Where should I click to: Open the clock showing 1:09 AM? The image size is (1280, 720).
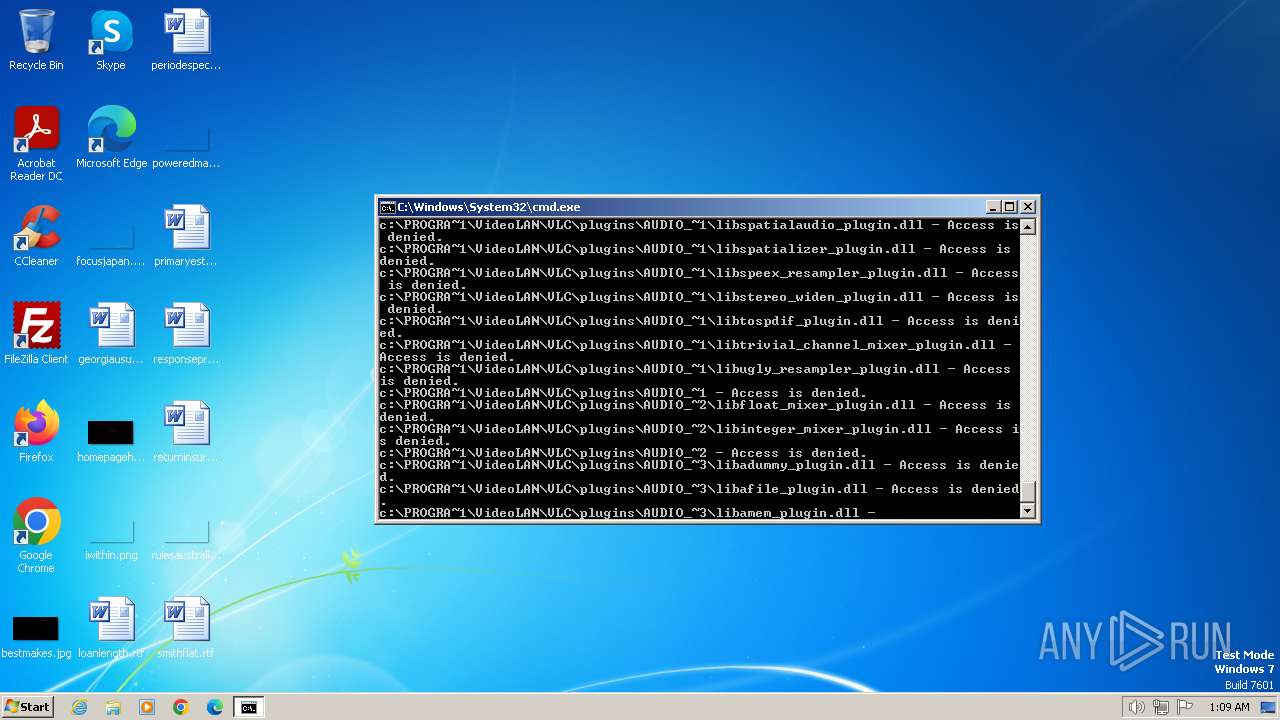1229,707
